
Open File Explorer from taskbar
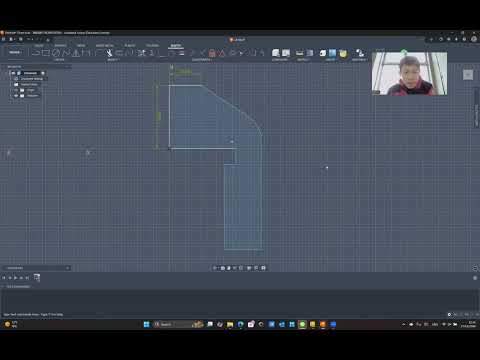[230, 324]
